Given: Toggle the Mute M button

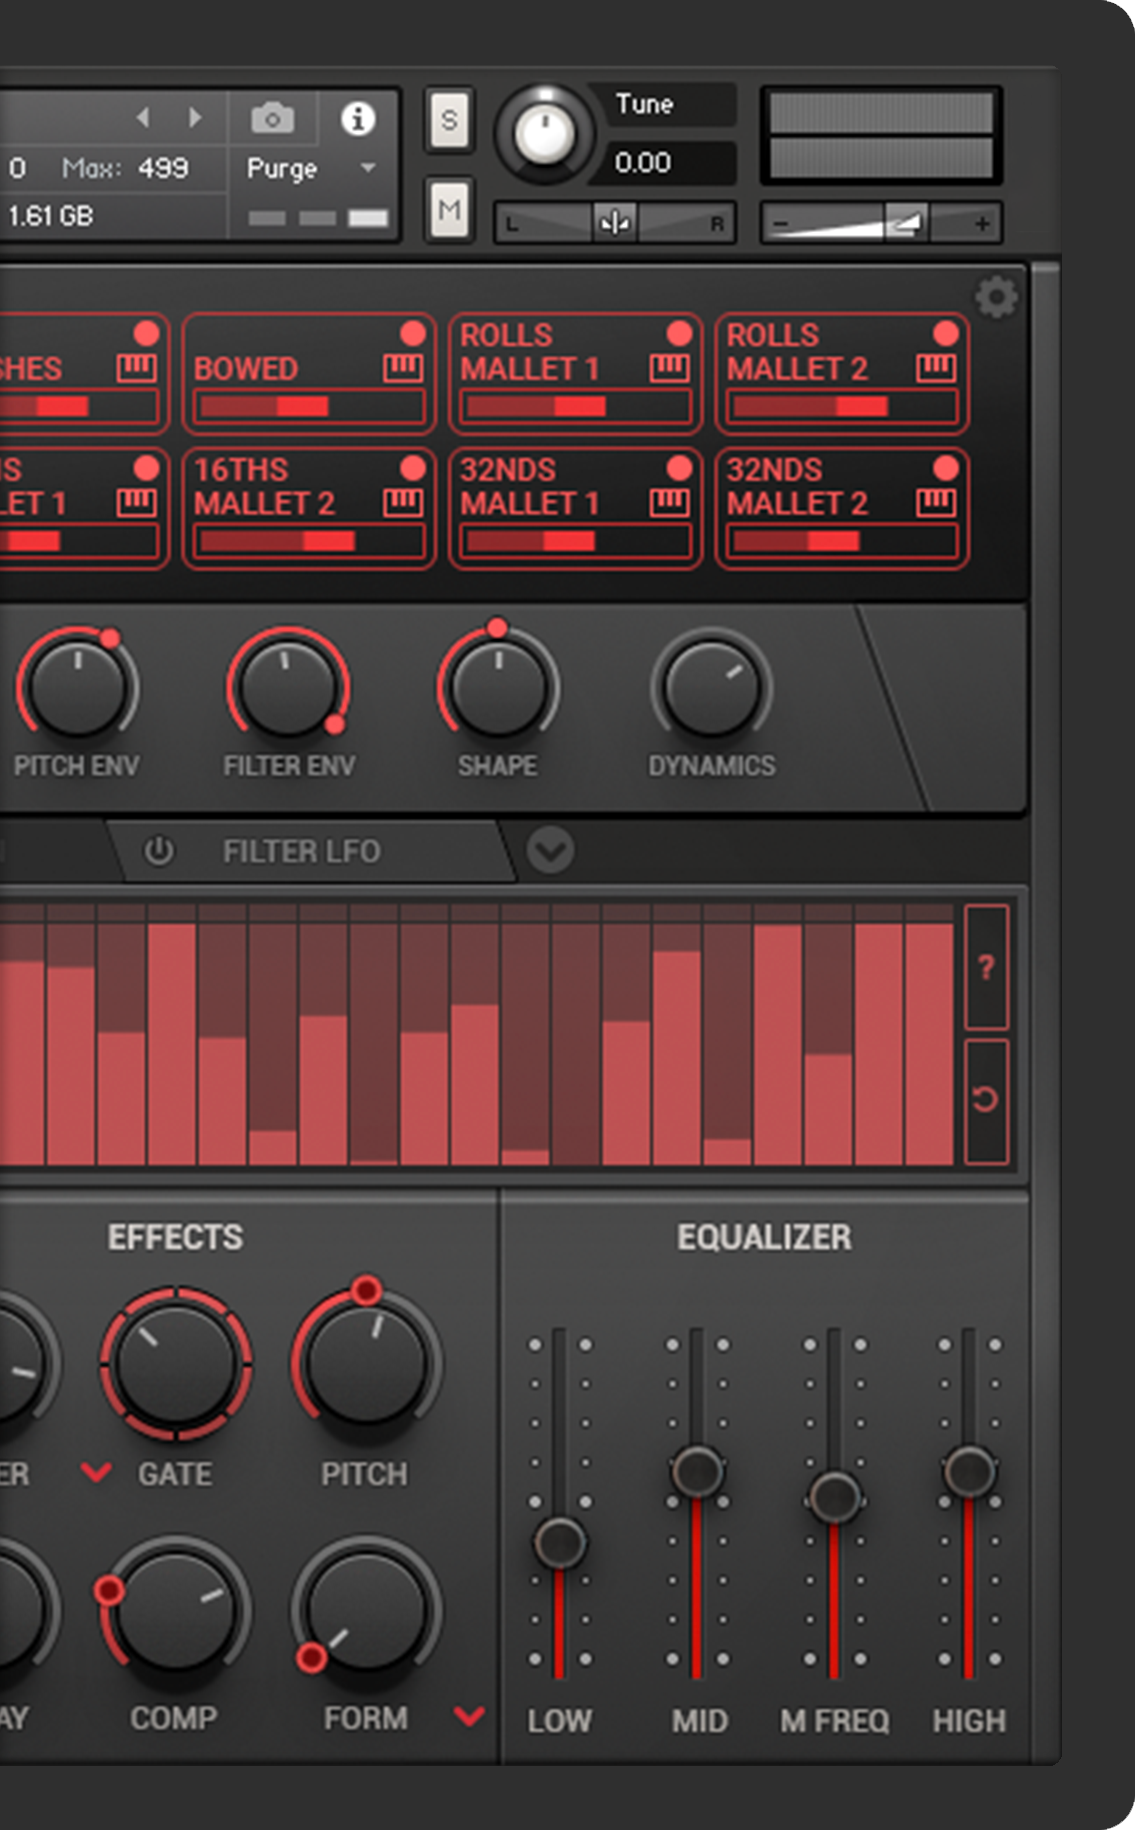Looking at the screenshot, I should (449, 210).
